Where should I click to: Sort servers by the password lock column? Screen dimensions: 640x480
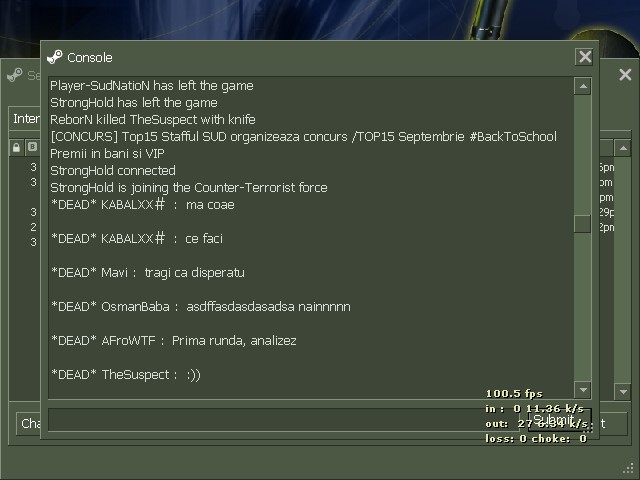pos(16,147)
